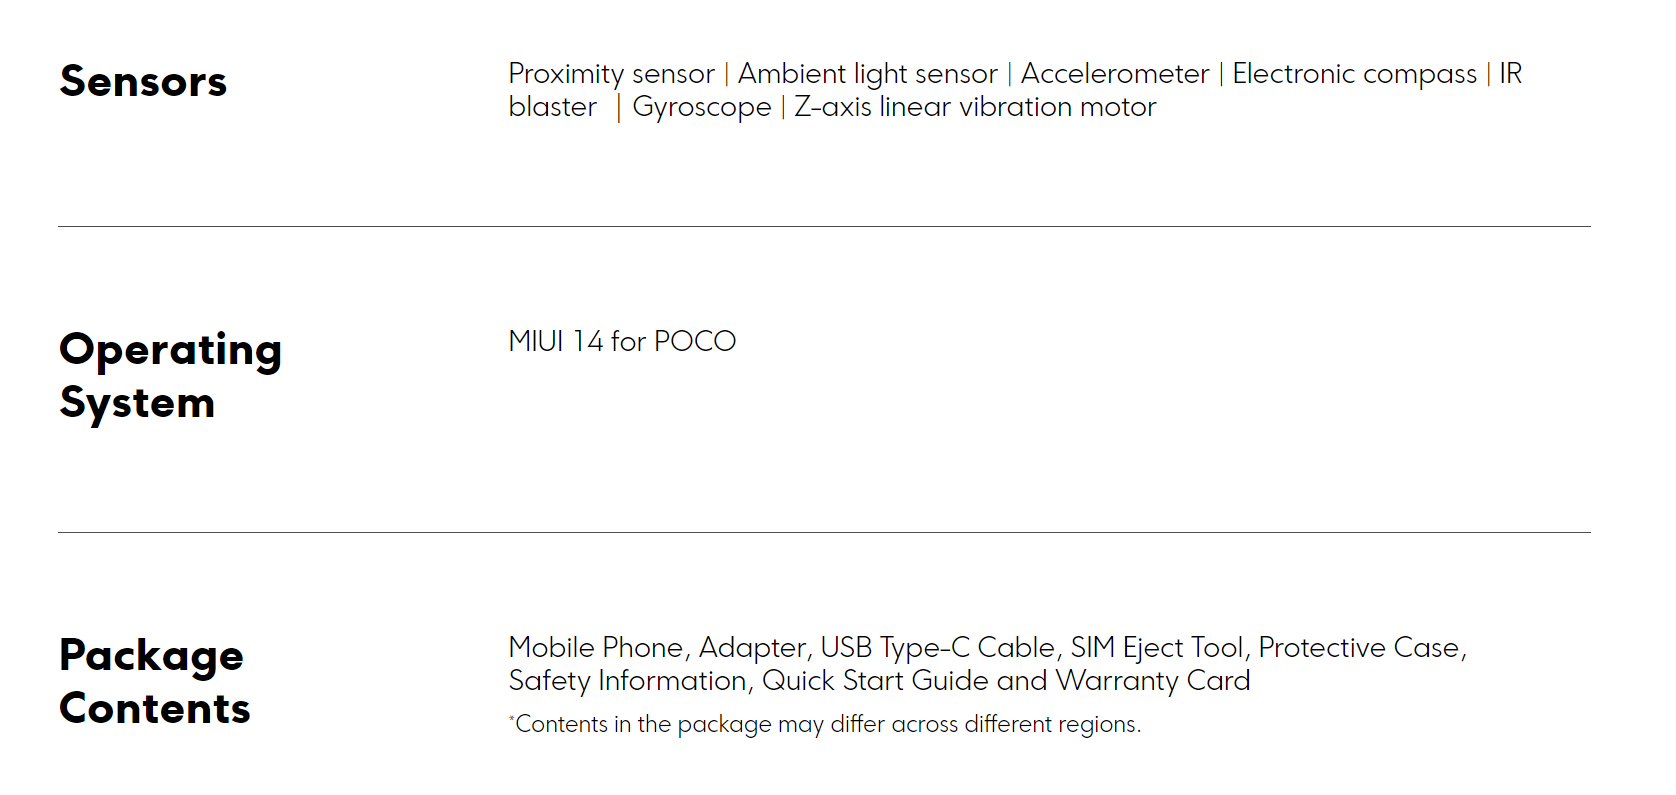
Task: Click the Accelerometer text
Action: click(x=1114, y=74)
